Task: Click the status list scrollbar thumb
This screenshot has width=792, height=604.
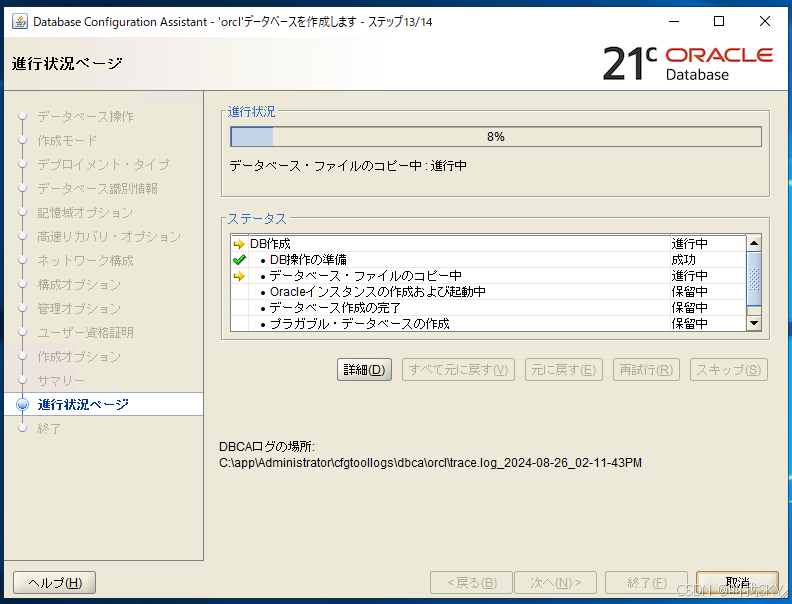Action: 754,278
